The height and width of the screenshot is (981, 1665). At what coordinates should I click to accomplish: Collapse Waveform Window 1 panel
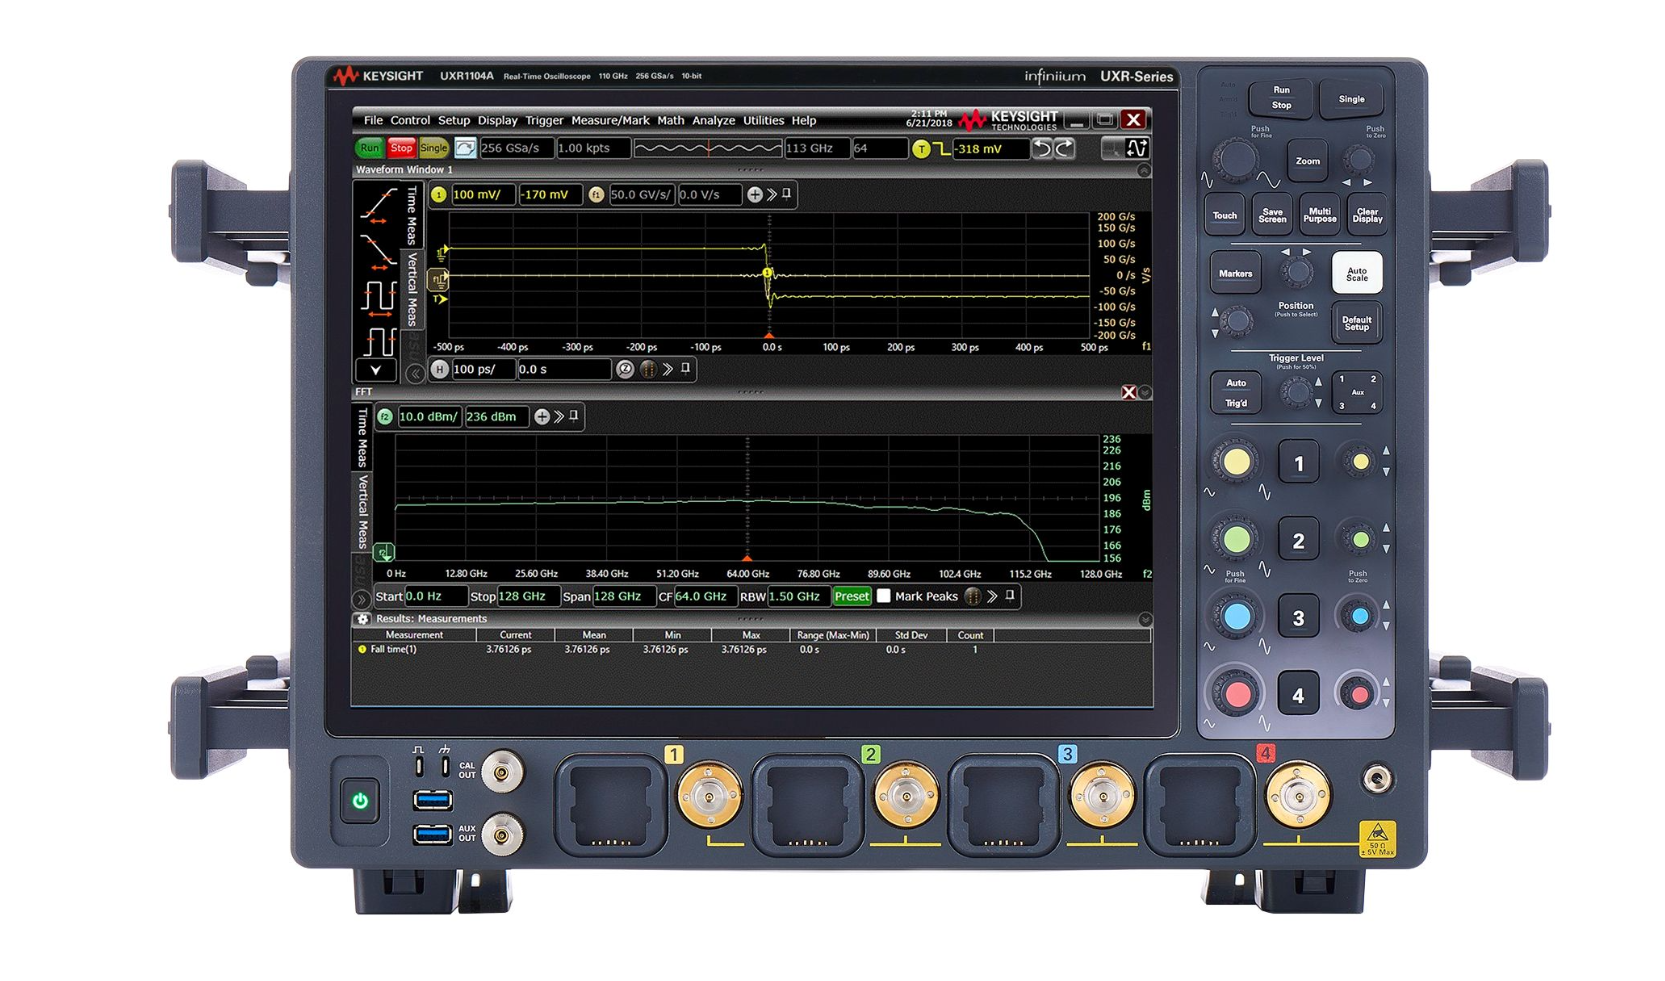[1144, 171]
